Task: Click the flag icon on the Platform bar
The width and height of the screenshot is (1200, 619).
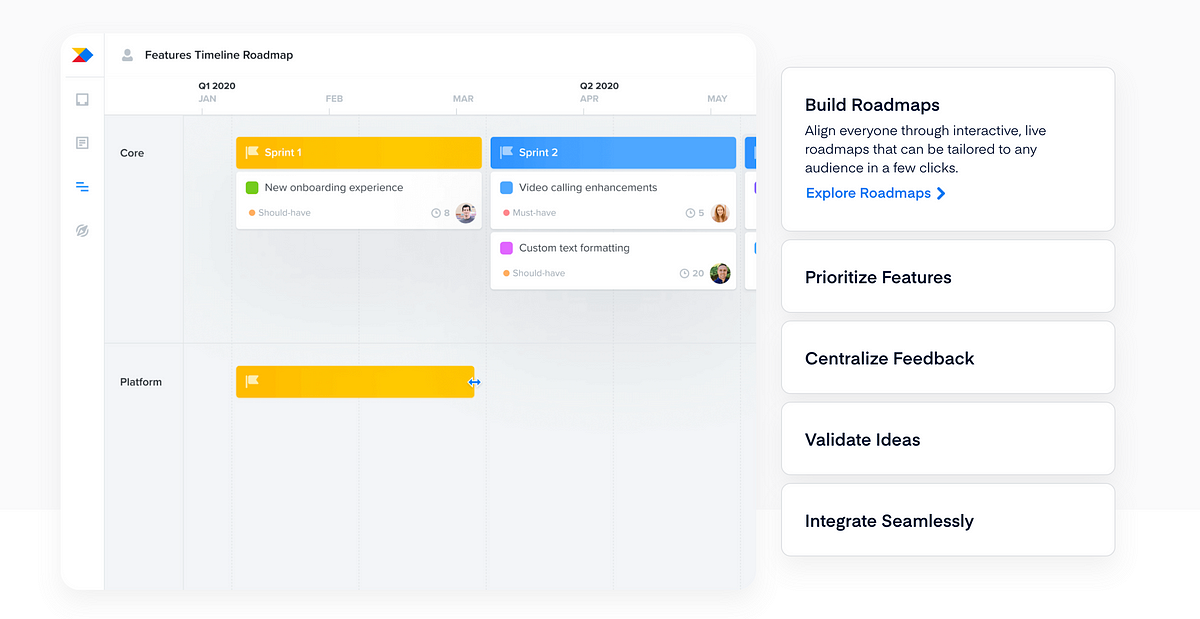Action: pos(252,381)
